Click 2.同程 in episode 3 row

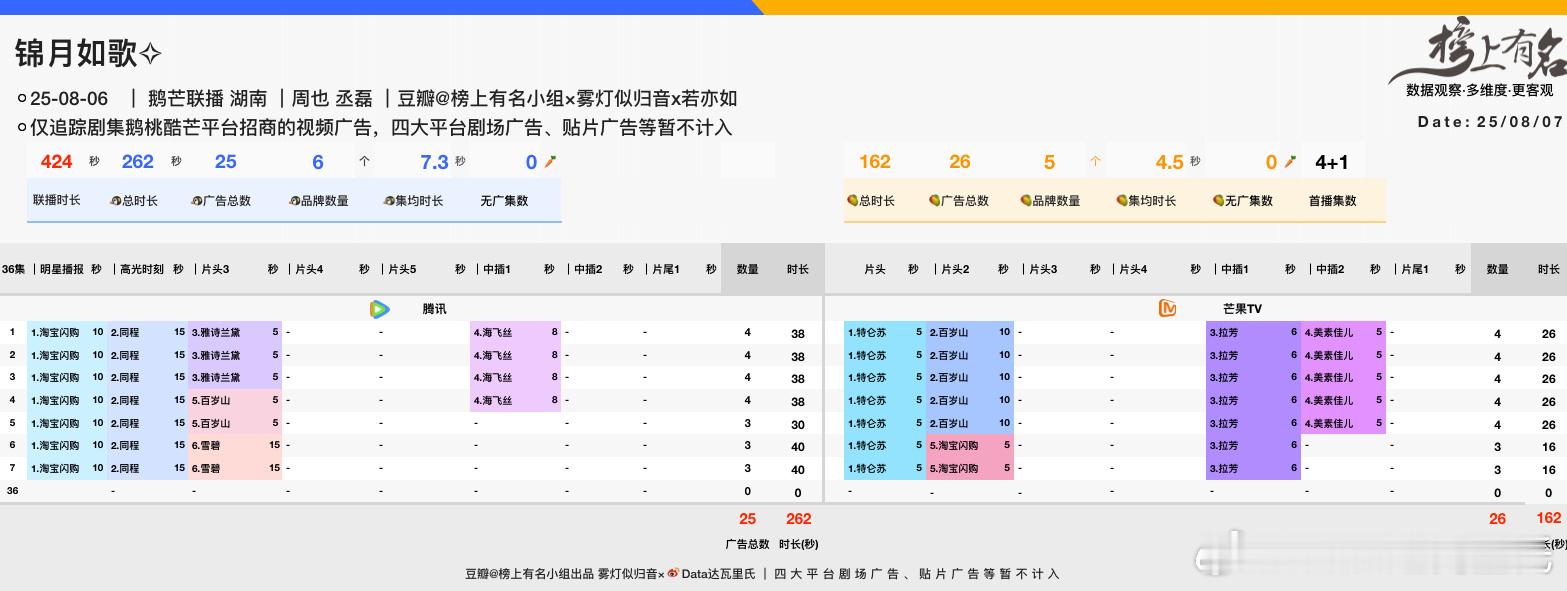[x=125, y=378]
